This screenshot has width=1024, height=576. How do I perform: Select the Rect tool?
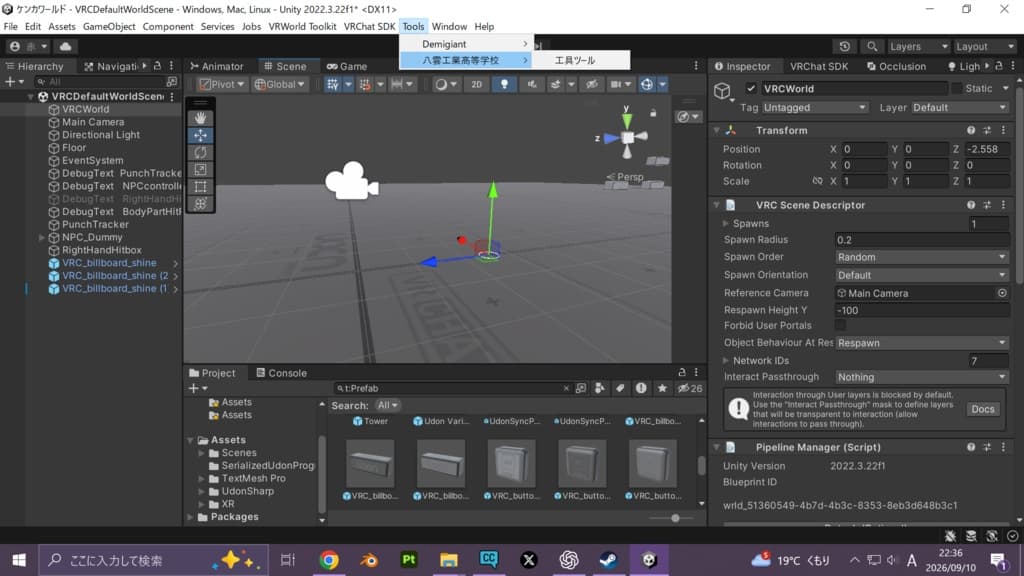pyautogui.click(x=200, y=187)
